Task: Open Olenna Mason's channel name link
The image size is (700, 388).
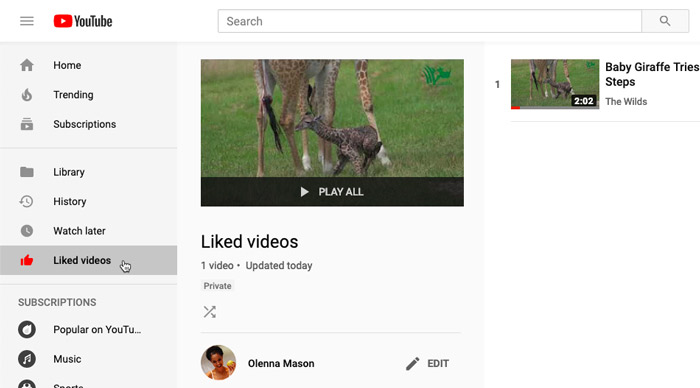Action: (x=281, y=363)
